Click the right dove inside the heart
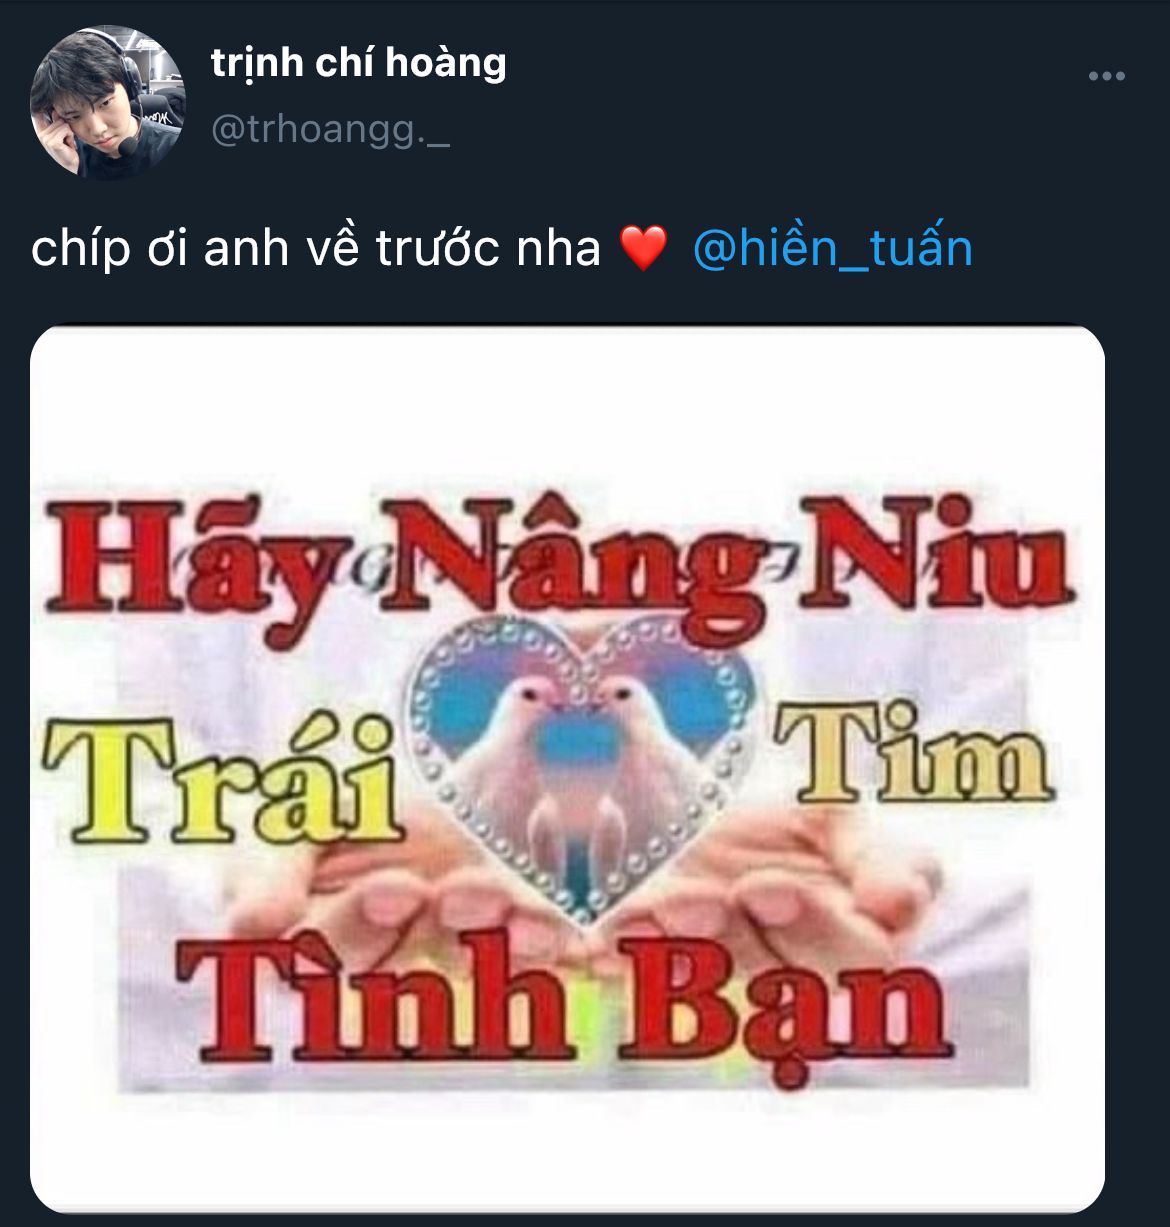This screenshot has height=1227, width=1170. tap(634, 760)
